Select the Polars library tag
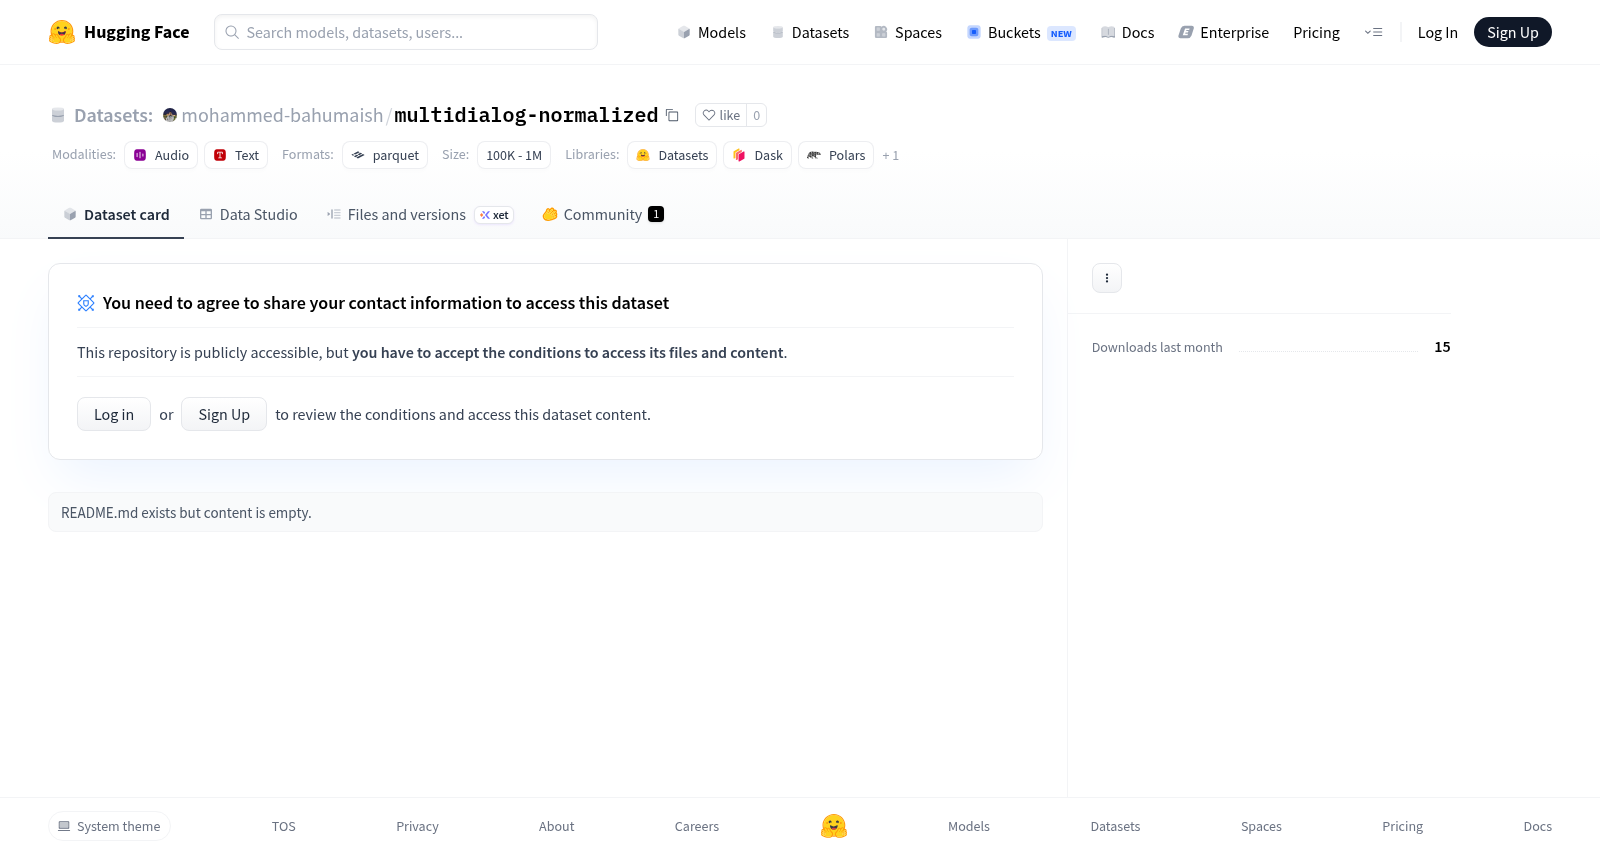Screen dimensions: 1600x861 click(836, 155)
